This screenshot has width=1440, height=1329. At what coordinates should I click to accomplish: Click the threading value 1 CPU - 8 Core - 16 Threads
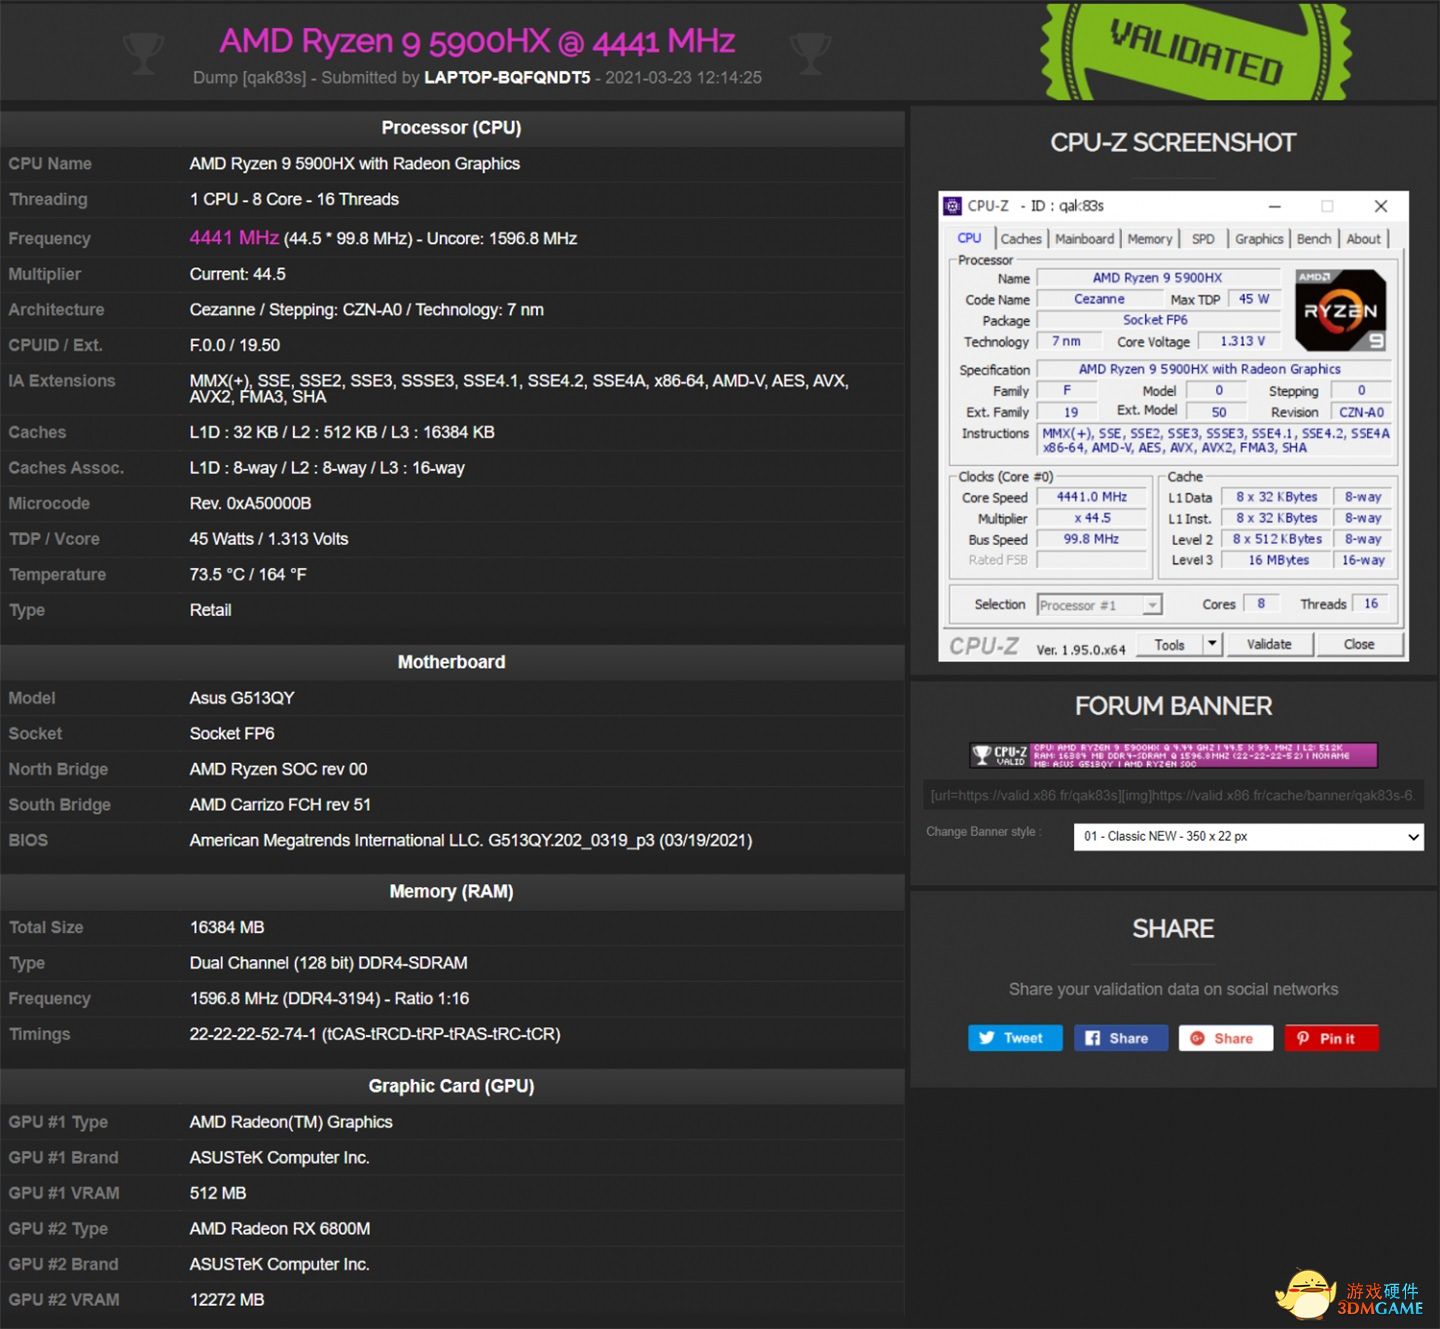click(294, 199)
